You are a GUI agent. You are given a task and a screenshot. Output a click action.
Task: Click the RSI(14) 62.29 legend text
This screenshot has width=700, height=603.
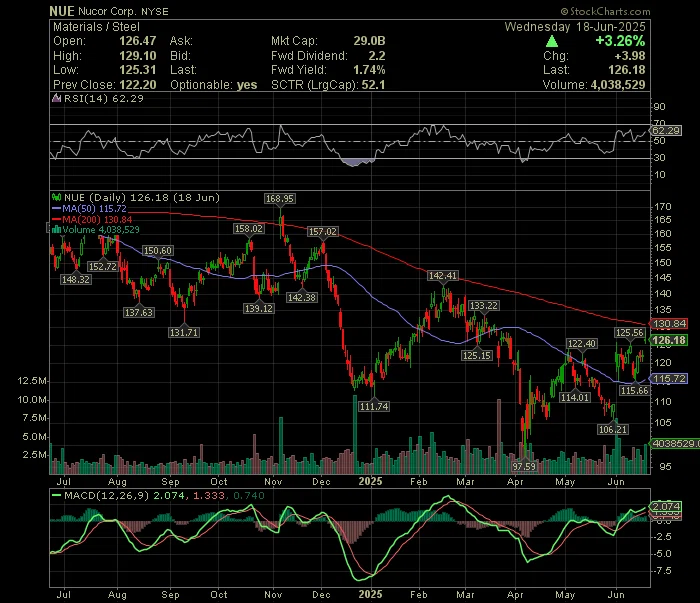(x=104, y=98)
